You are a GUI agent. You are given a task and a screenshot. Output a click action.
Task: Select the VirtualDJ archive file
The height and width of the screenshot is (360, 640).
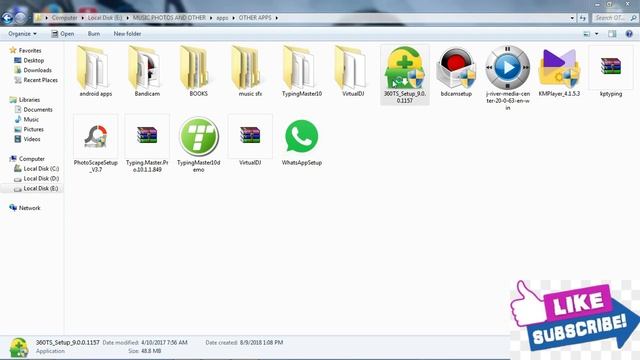point(250,140)
